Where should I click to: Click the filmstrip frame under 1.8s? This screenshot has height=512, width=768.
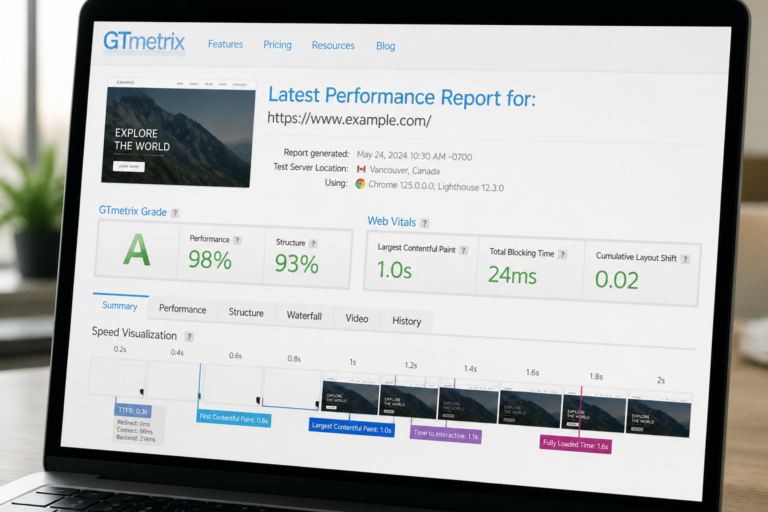click(x=594, y=409)
